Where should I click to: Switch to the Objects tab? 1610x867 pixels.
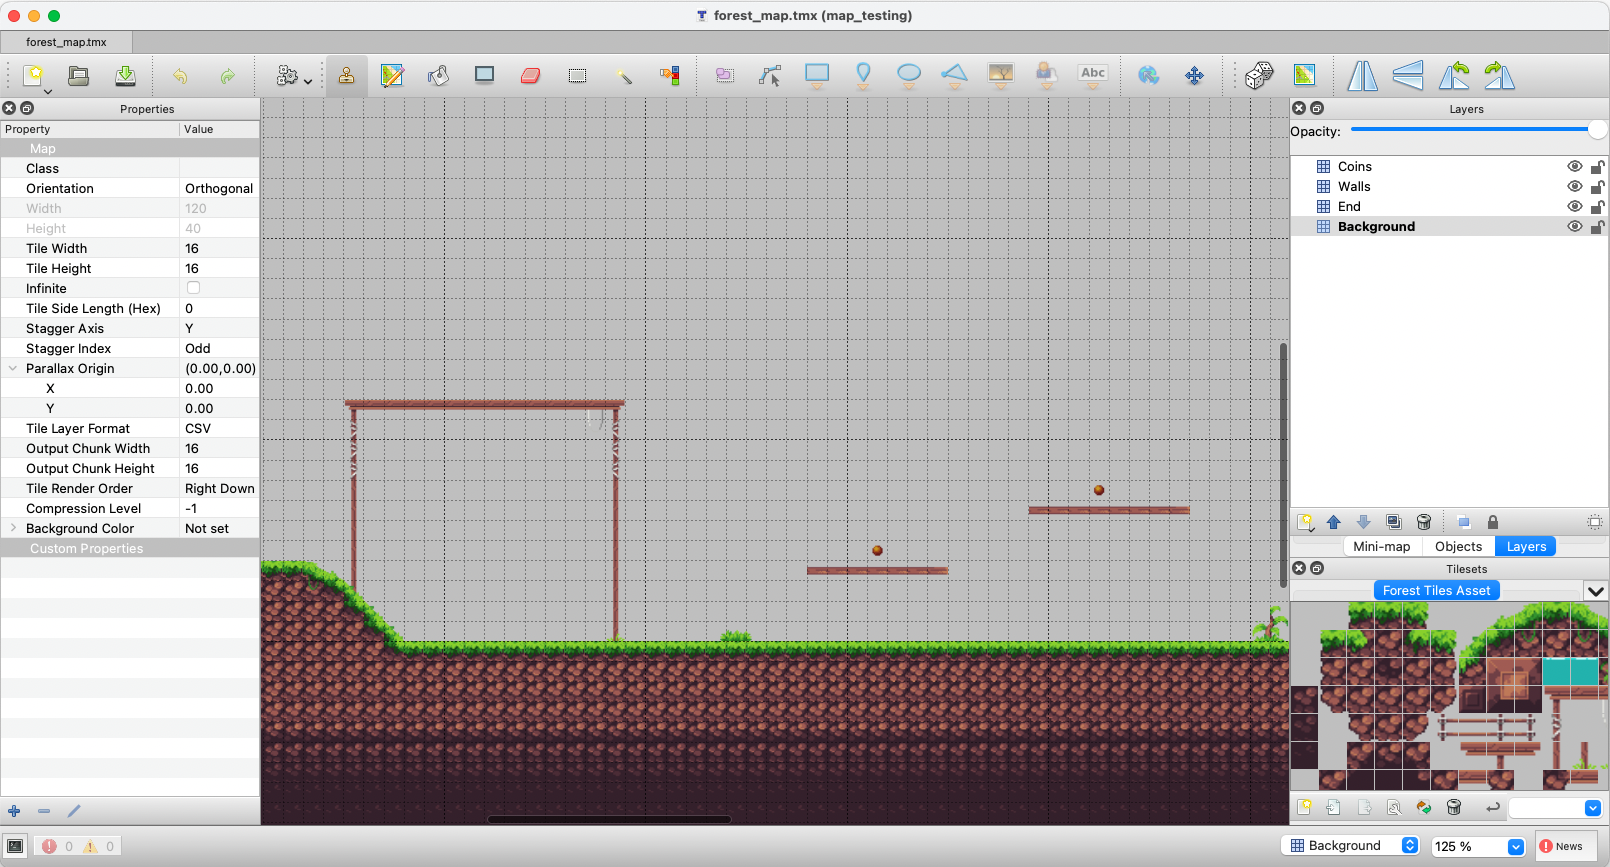click(1458, 546)
